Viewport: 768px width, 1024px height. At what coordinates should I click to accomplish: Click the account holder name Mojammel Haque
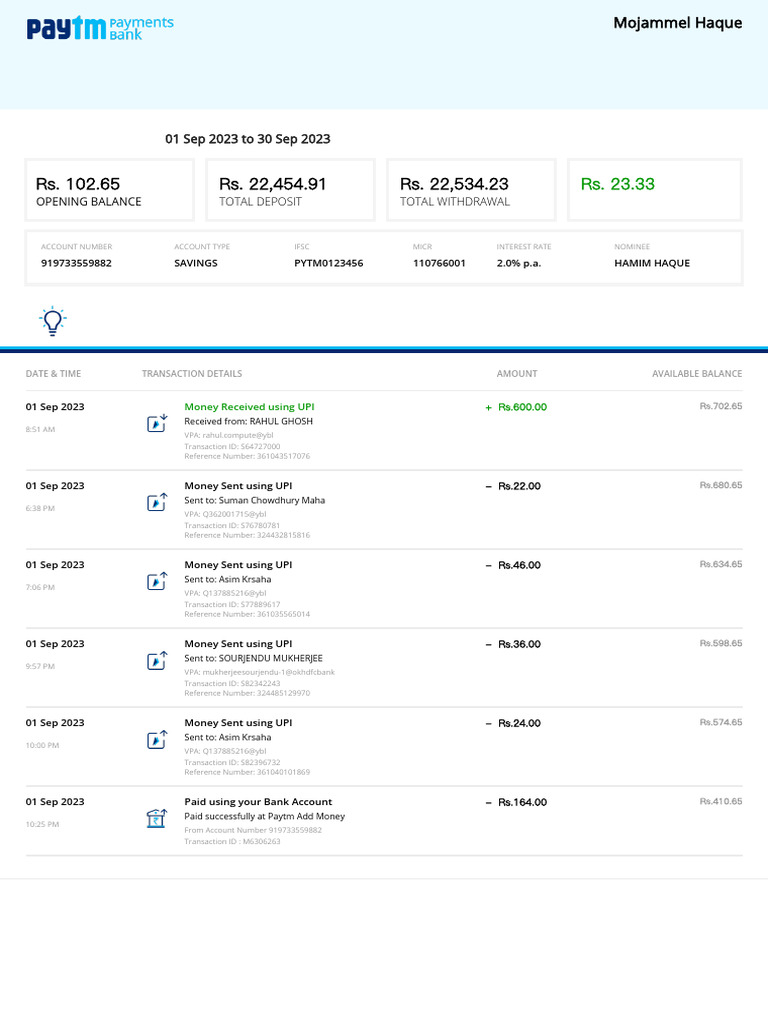click(x=677, y=23)
